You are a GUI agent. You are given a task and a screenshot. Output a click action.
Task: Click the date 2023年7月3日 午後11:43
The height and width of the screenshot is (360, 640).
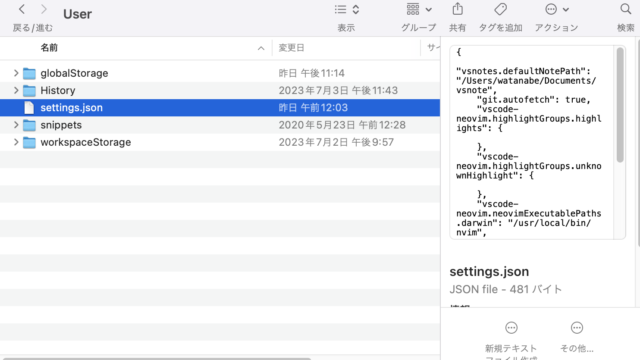tap(338, 90)
